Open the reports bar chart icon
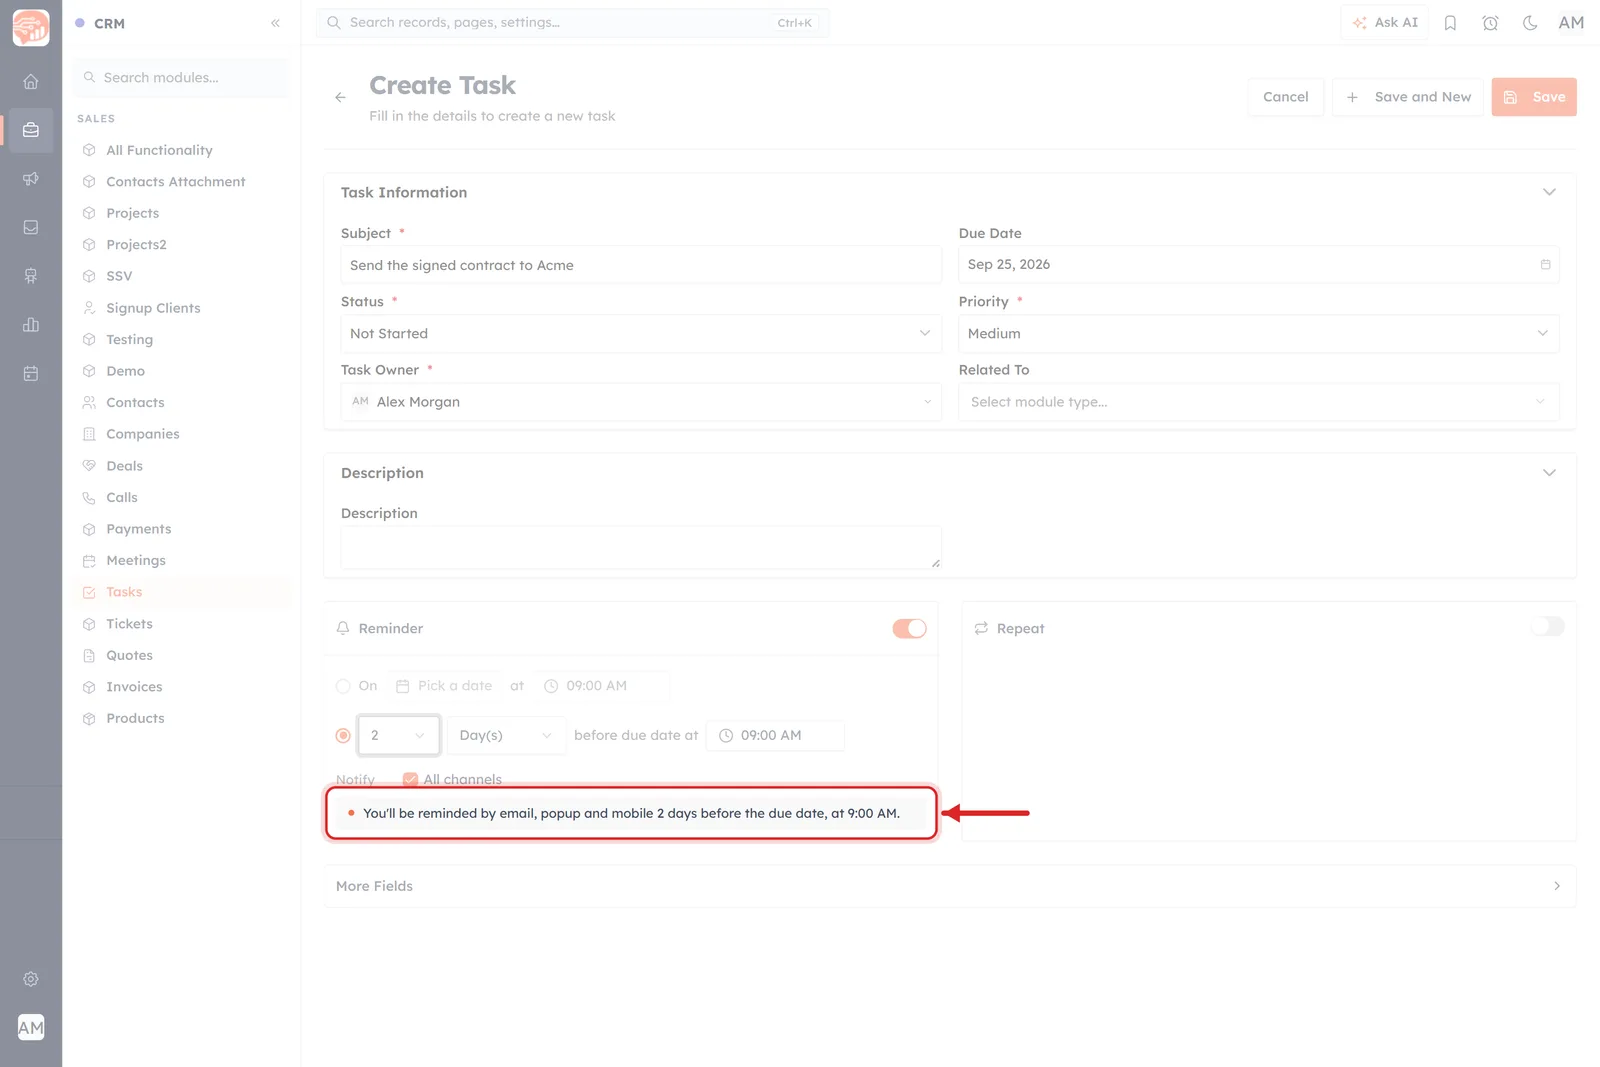The image size is (1600, 1067). (31, 325)
